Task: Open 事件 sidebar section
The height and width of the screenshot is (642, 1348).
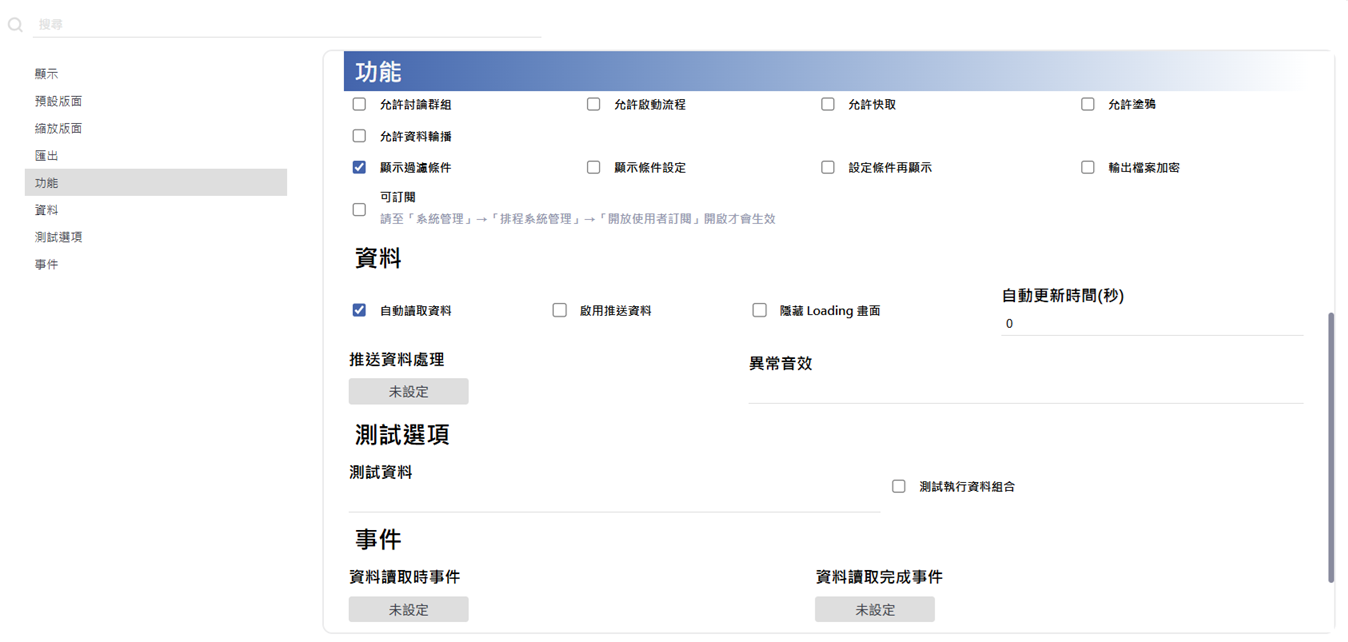Action: (47, 265)
